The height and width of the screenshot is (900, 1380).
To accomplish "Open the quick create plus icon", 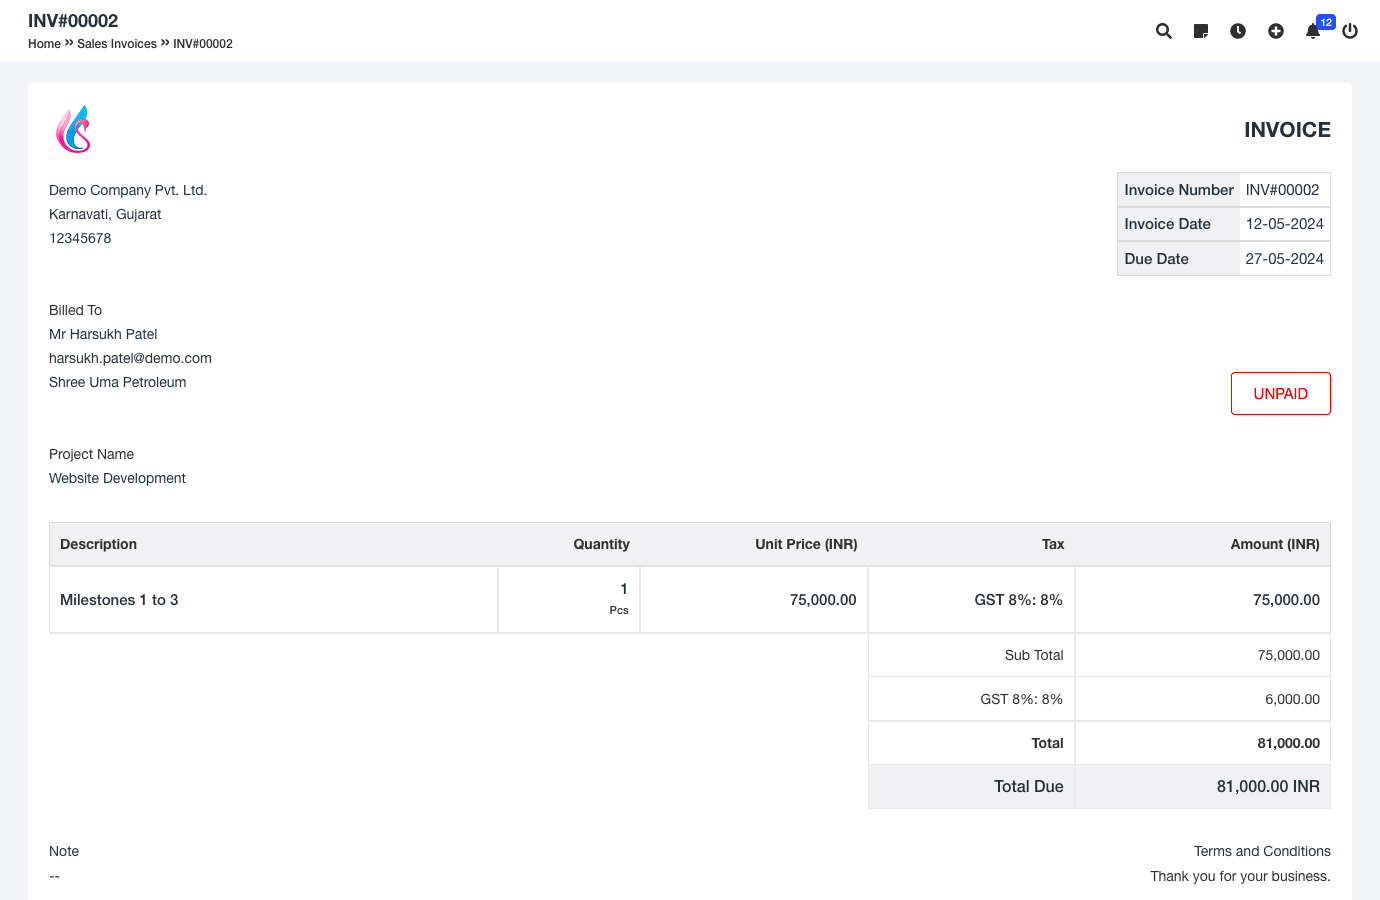I will tap(1276, 31).
